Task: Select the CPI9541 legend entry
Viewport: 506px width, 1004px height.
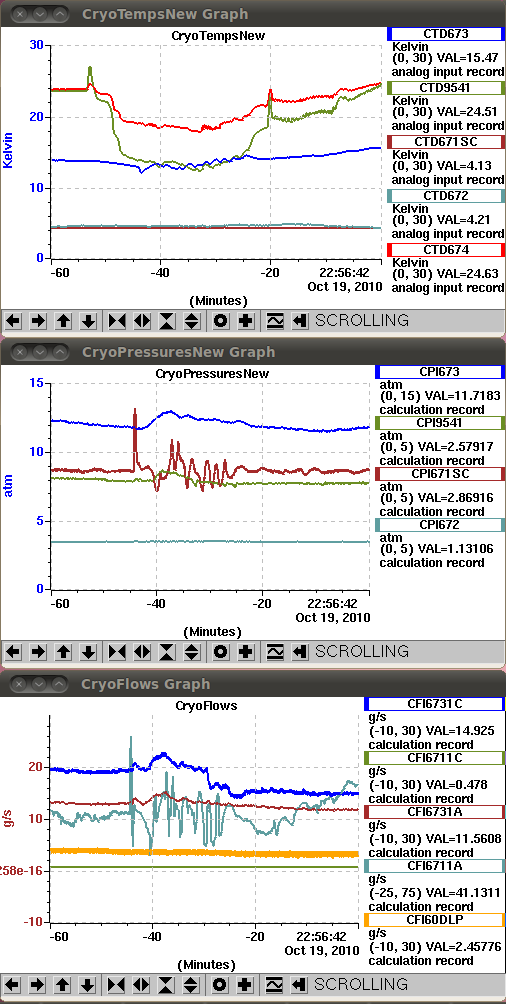Action: point(440,423)
